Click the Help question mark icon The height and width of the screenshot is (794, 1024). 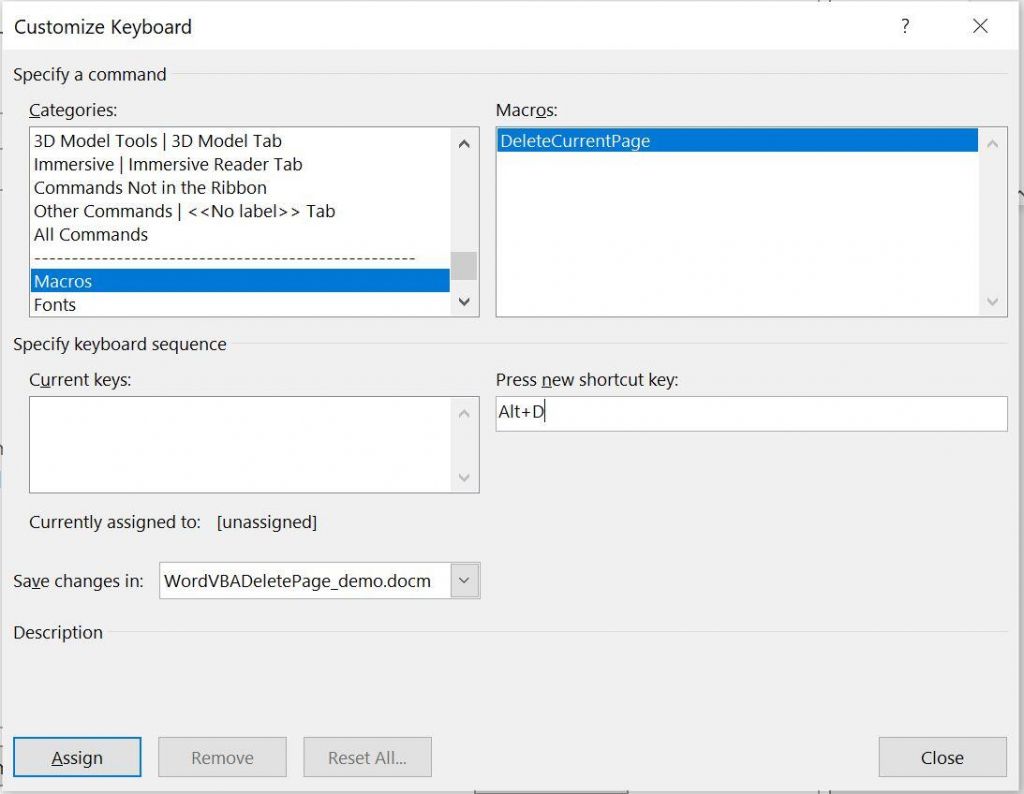click(905, 27)
